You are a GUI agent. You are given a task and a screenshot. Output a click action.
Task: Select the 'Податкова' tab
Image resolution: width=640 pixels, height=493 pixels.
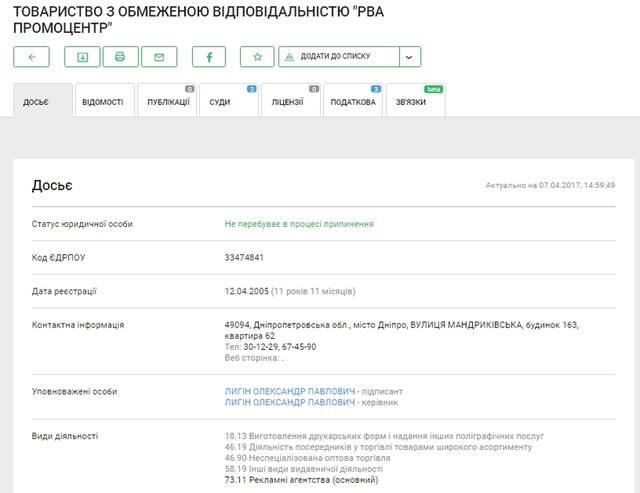click(x=353, y=102)
